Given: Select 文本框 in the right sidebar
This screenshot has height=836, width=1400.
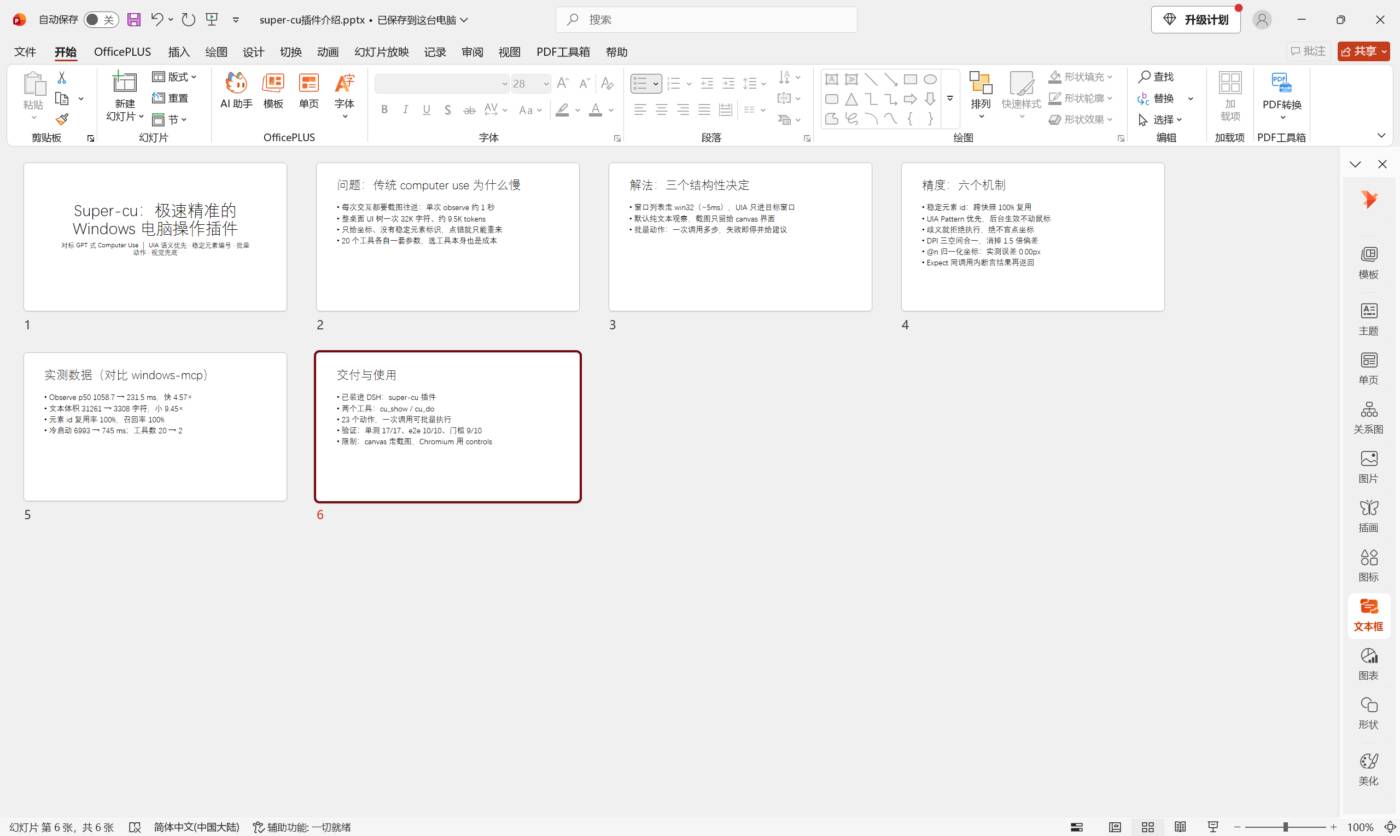Looking at the screenshot, I should click(x=1368, y=615).
